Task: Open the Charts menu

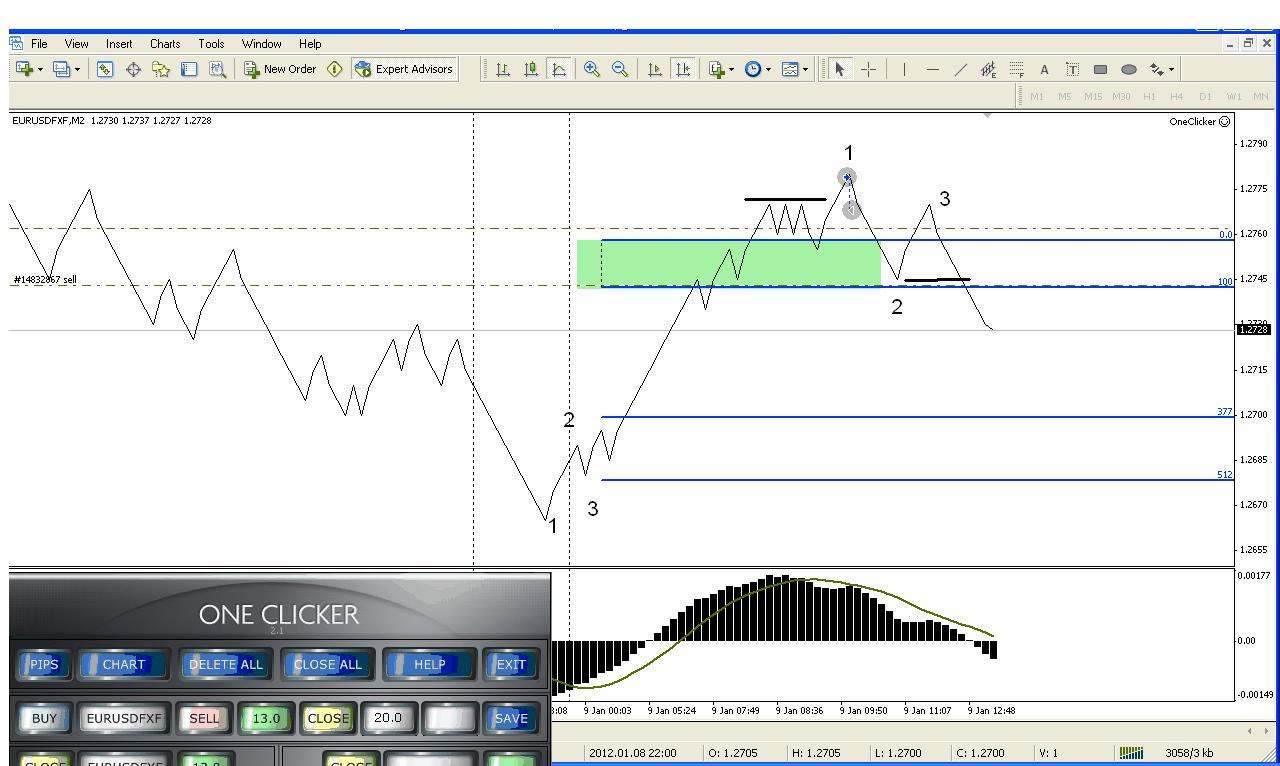Action: click(x=165, y=44)
